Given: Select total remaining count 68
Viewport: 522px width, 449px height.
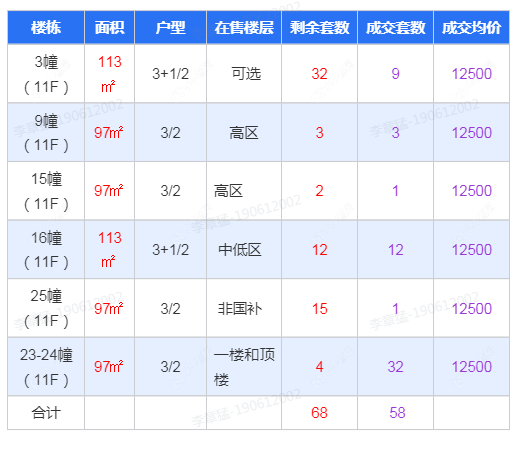Looking at the screenshot, I should click(x=319, y=413).
